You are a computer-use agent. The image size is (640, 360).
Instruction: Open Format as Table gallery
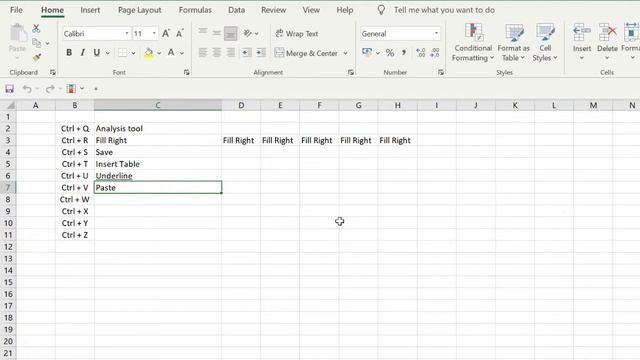513,42
